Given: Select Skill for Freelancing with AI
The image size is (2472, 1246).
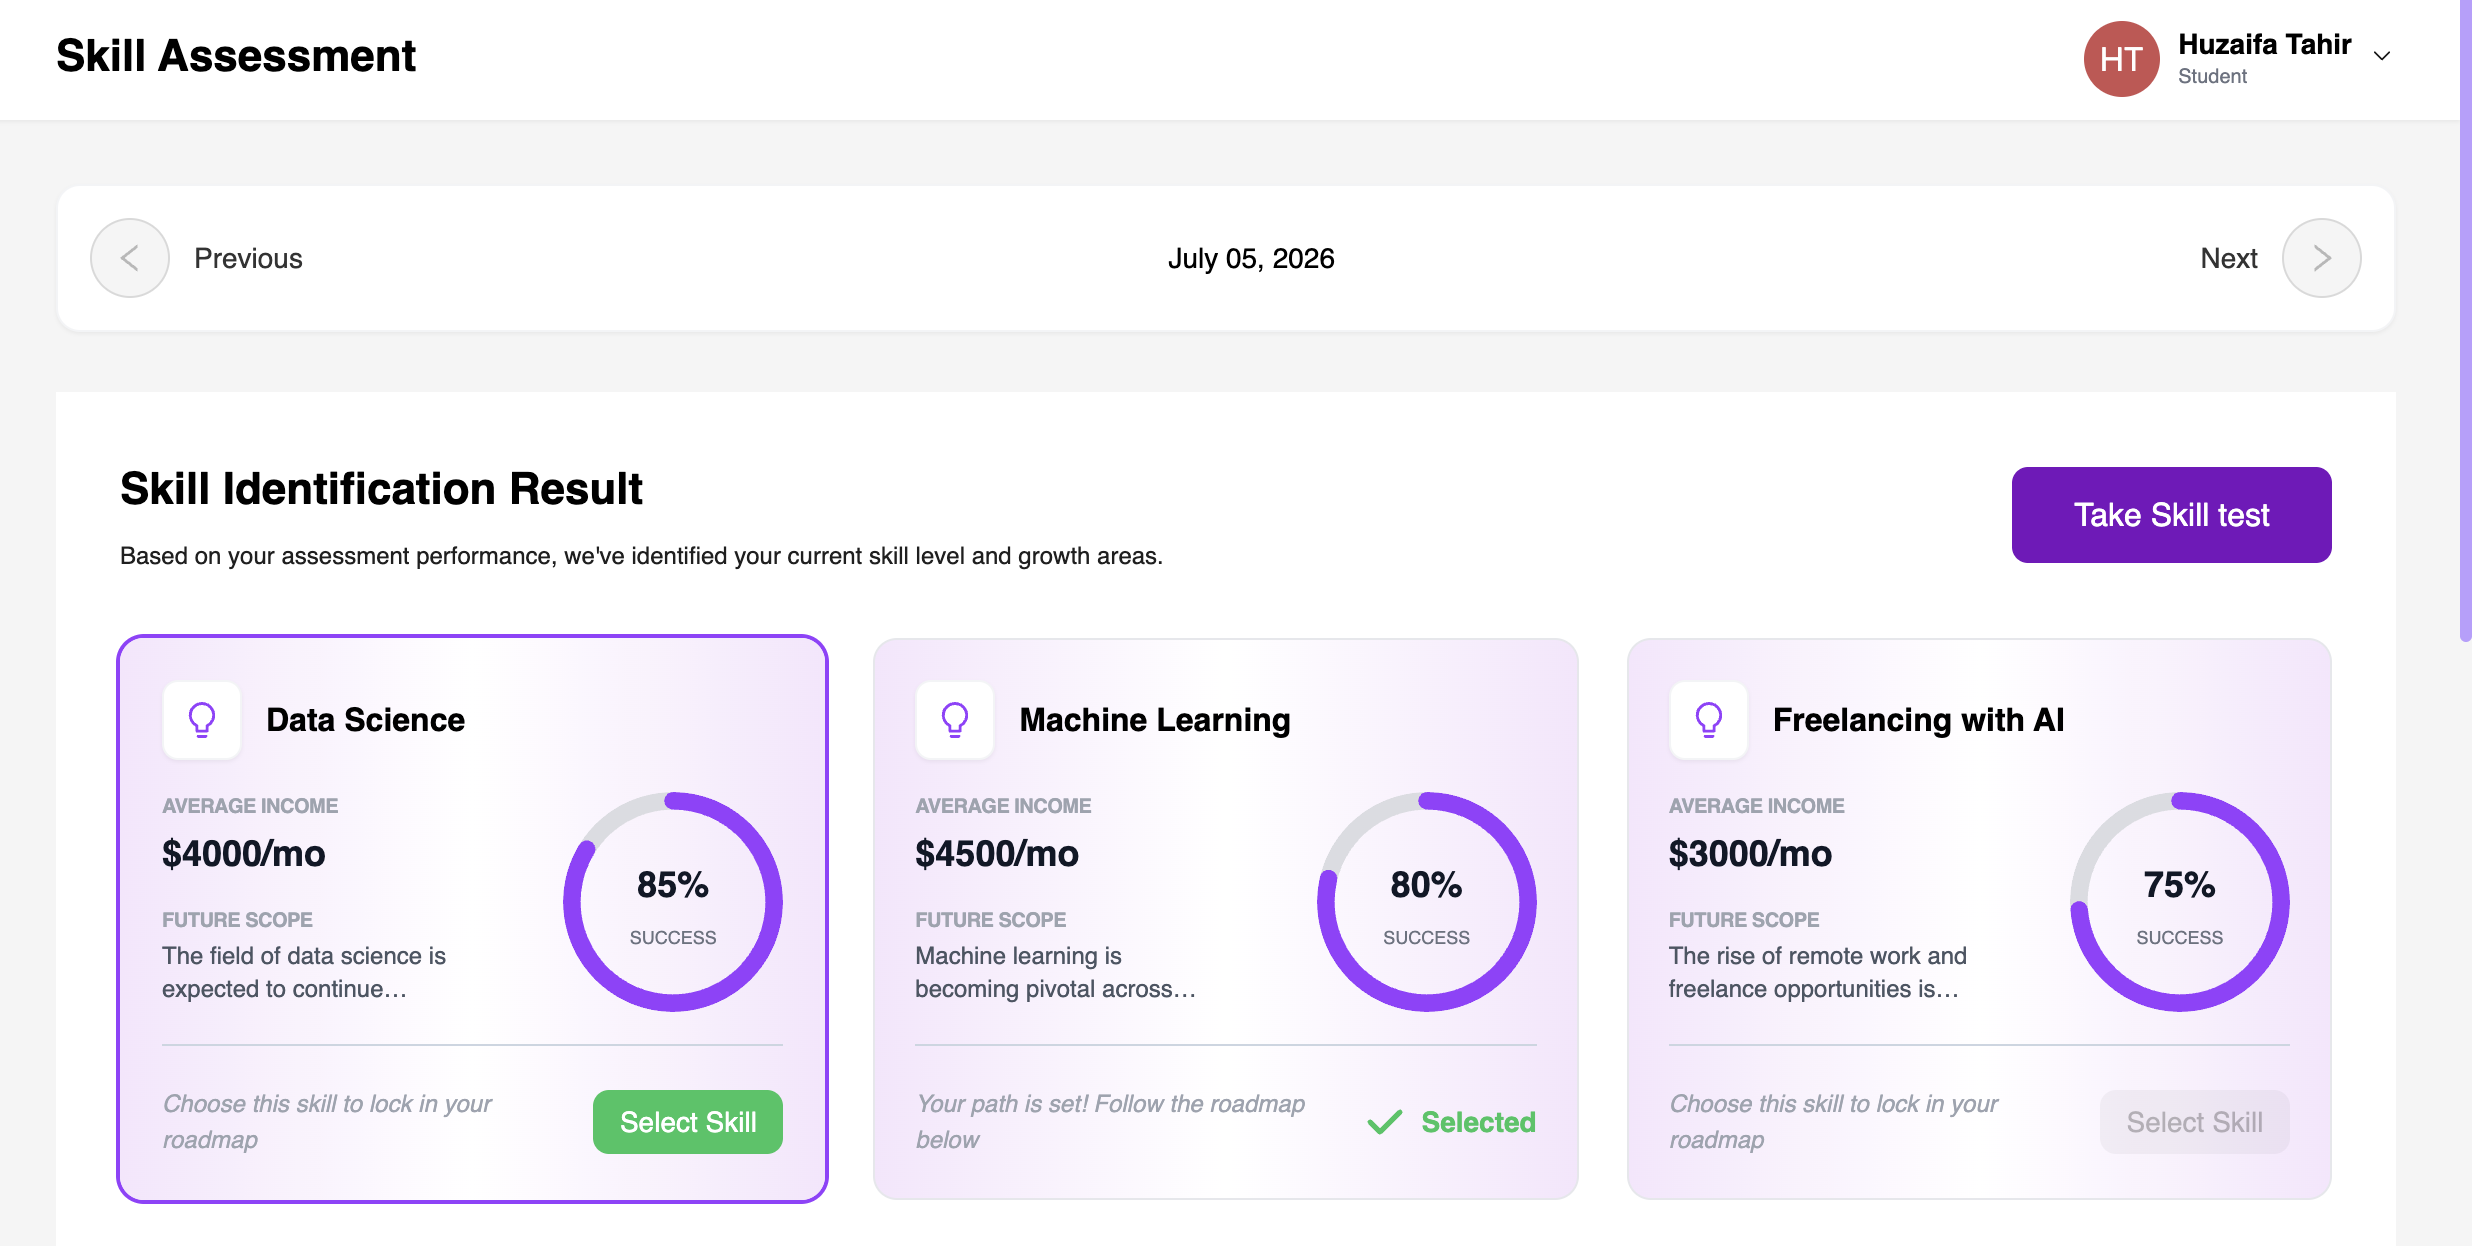Looking at the screenshot, I should (x=2195, y=1122).
